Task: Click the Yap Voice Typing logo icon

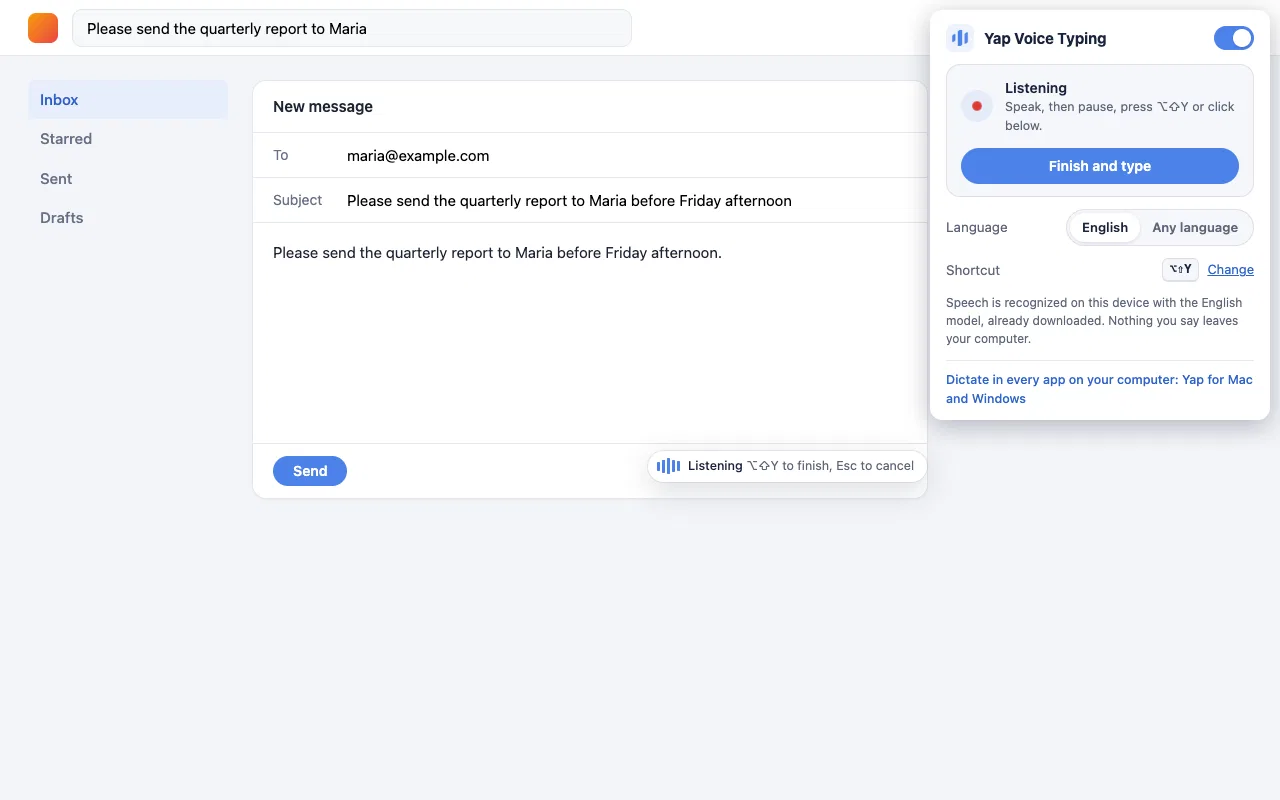Action: click(960, 38)
